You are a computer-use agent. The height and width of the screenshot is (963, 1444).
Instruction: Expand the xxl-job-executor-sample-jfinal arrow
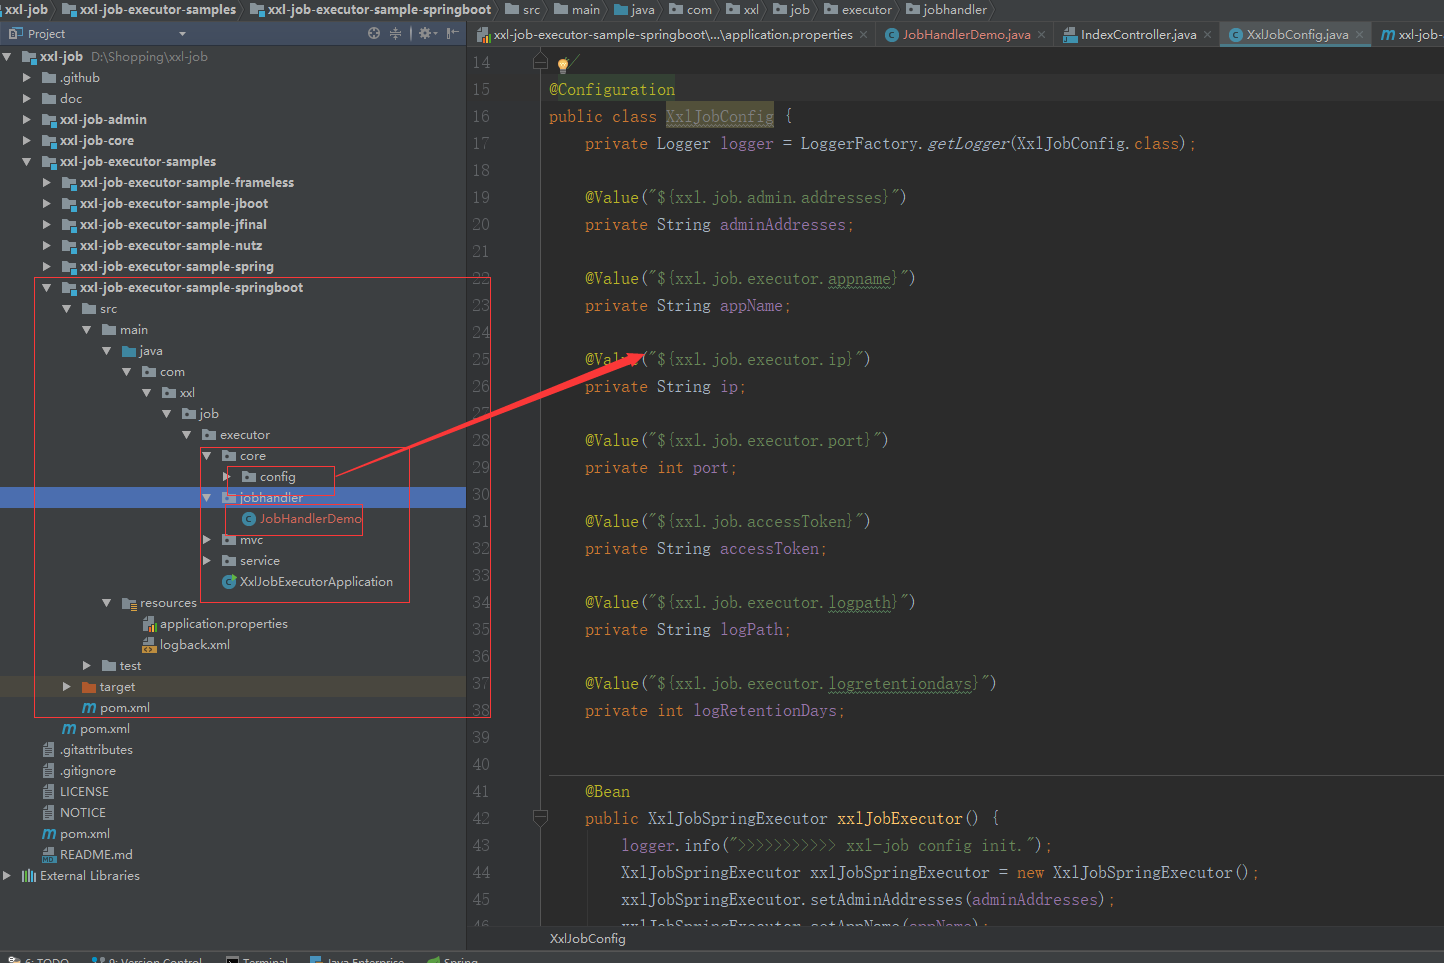47,224
